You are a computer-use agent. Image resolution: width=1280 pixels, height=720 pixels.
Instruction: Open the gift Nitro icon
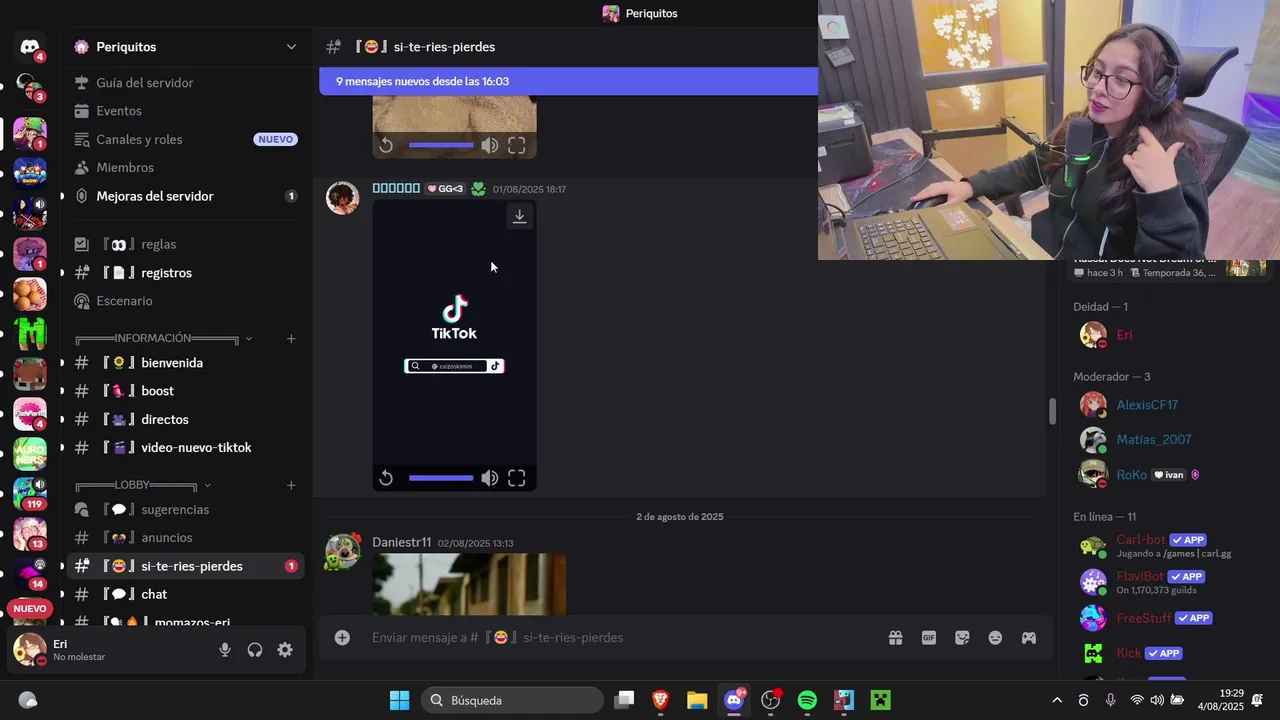click(896, 638)
